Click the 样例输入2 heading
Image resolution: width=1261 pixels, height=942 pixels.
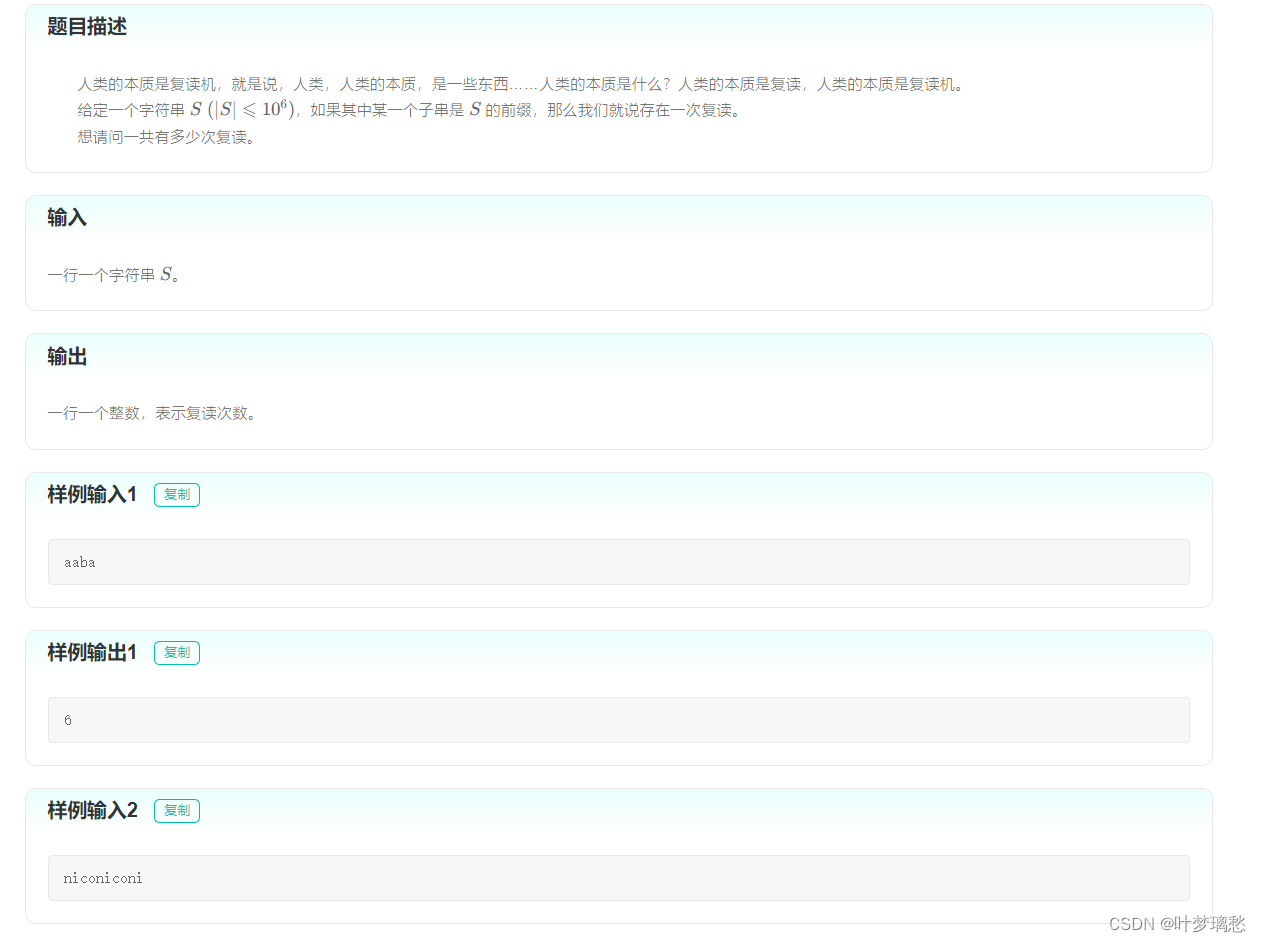pyautogui.click(x=92, y=810)
